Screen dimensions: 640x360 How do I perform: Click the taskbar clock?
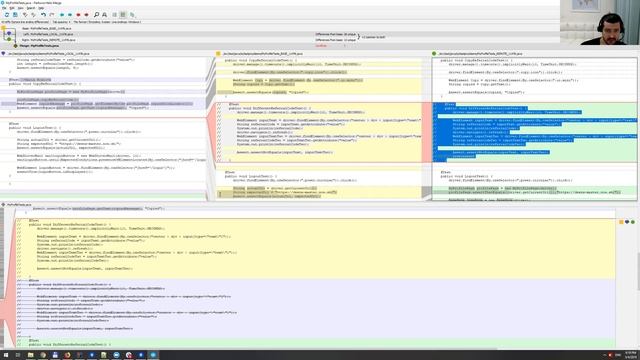click(631, 354)
